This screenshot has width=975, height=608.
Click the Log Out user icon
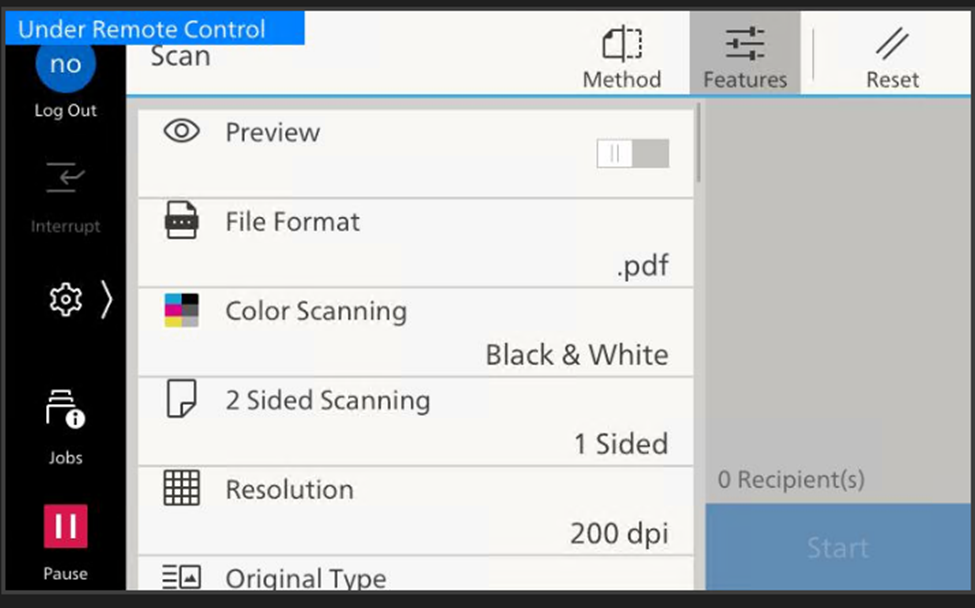point(65,67)
